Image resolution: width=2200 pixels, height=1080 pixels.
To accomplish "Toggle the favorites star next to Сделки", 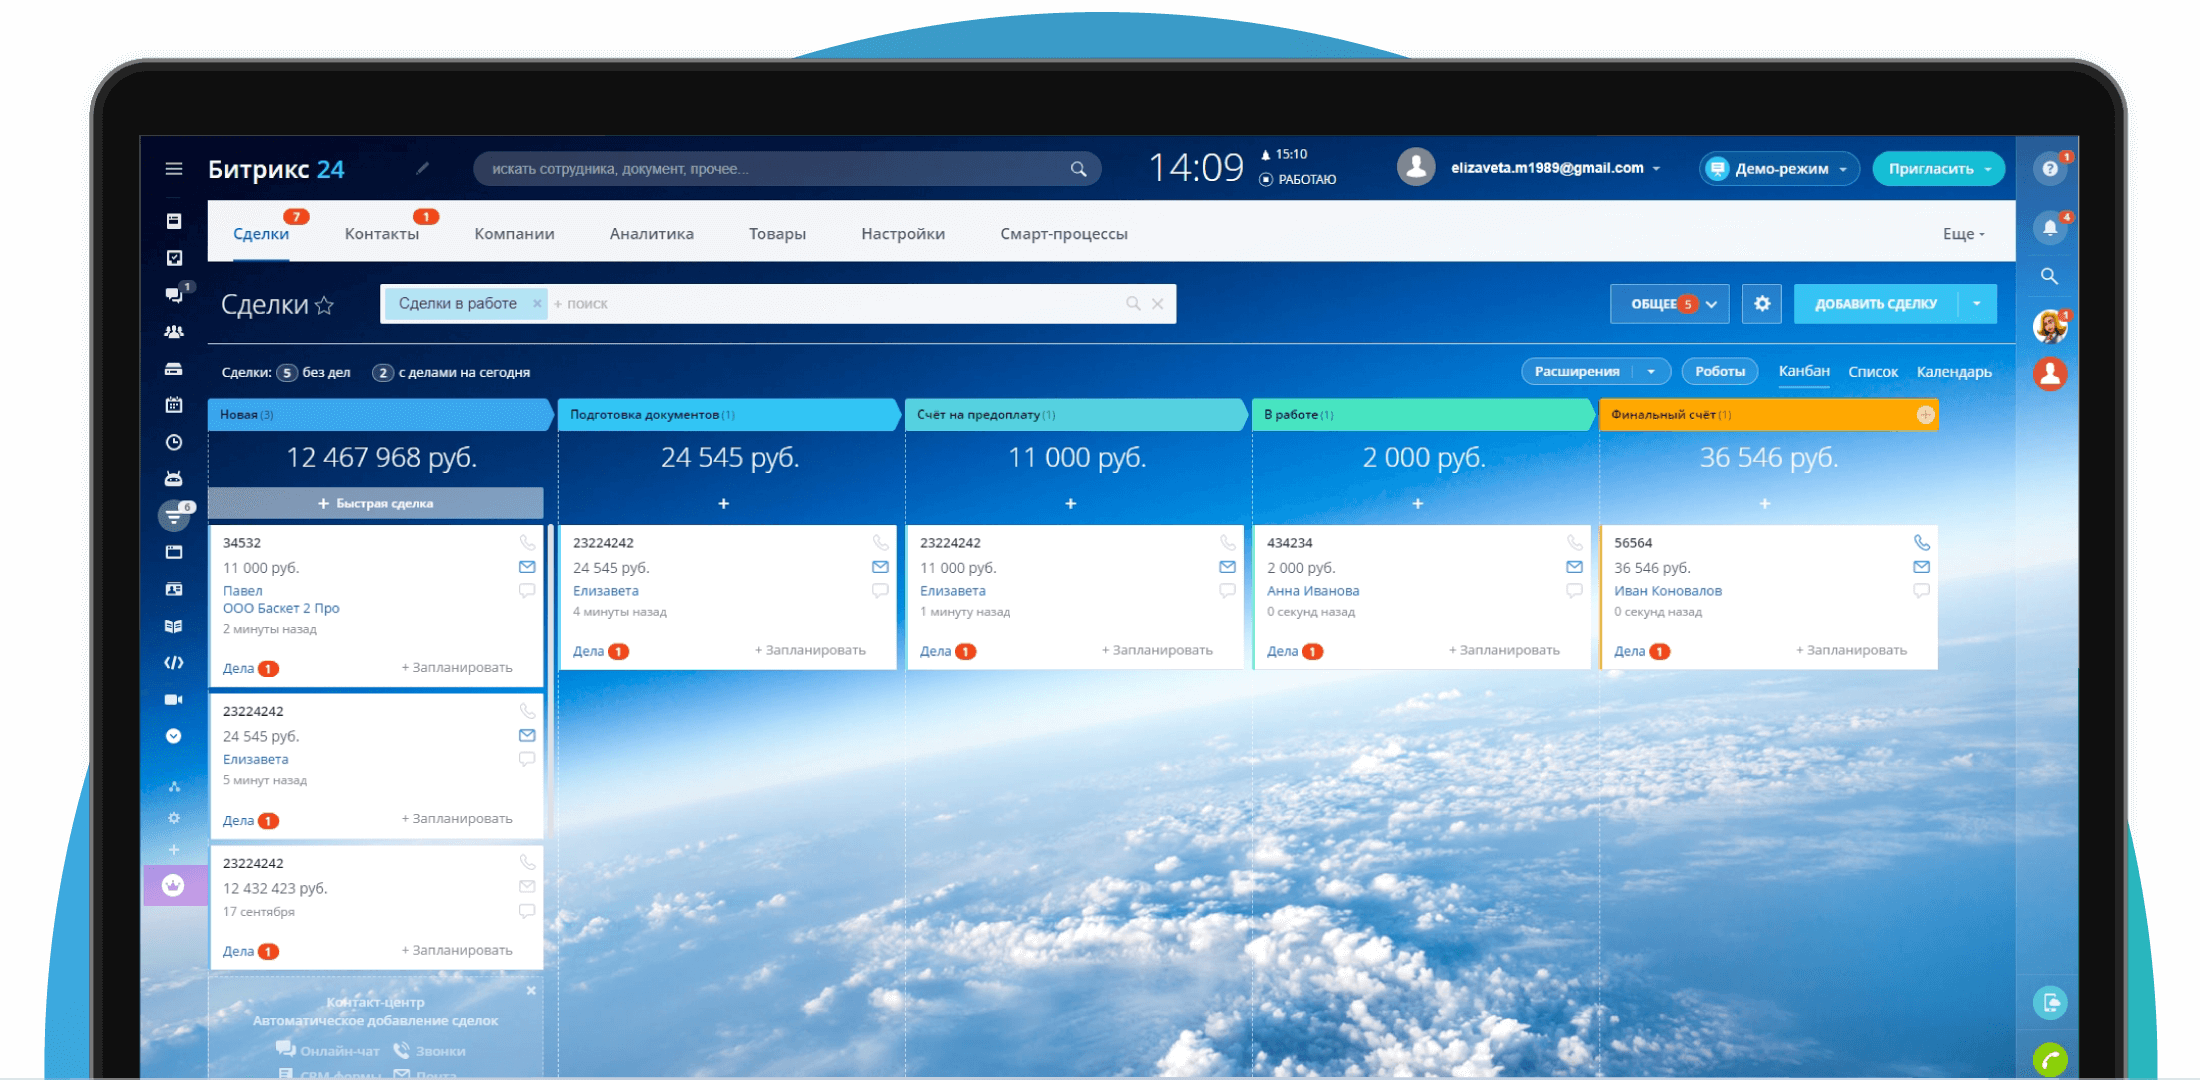I will click(324, 305).
